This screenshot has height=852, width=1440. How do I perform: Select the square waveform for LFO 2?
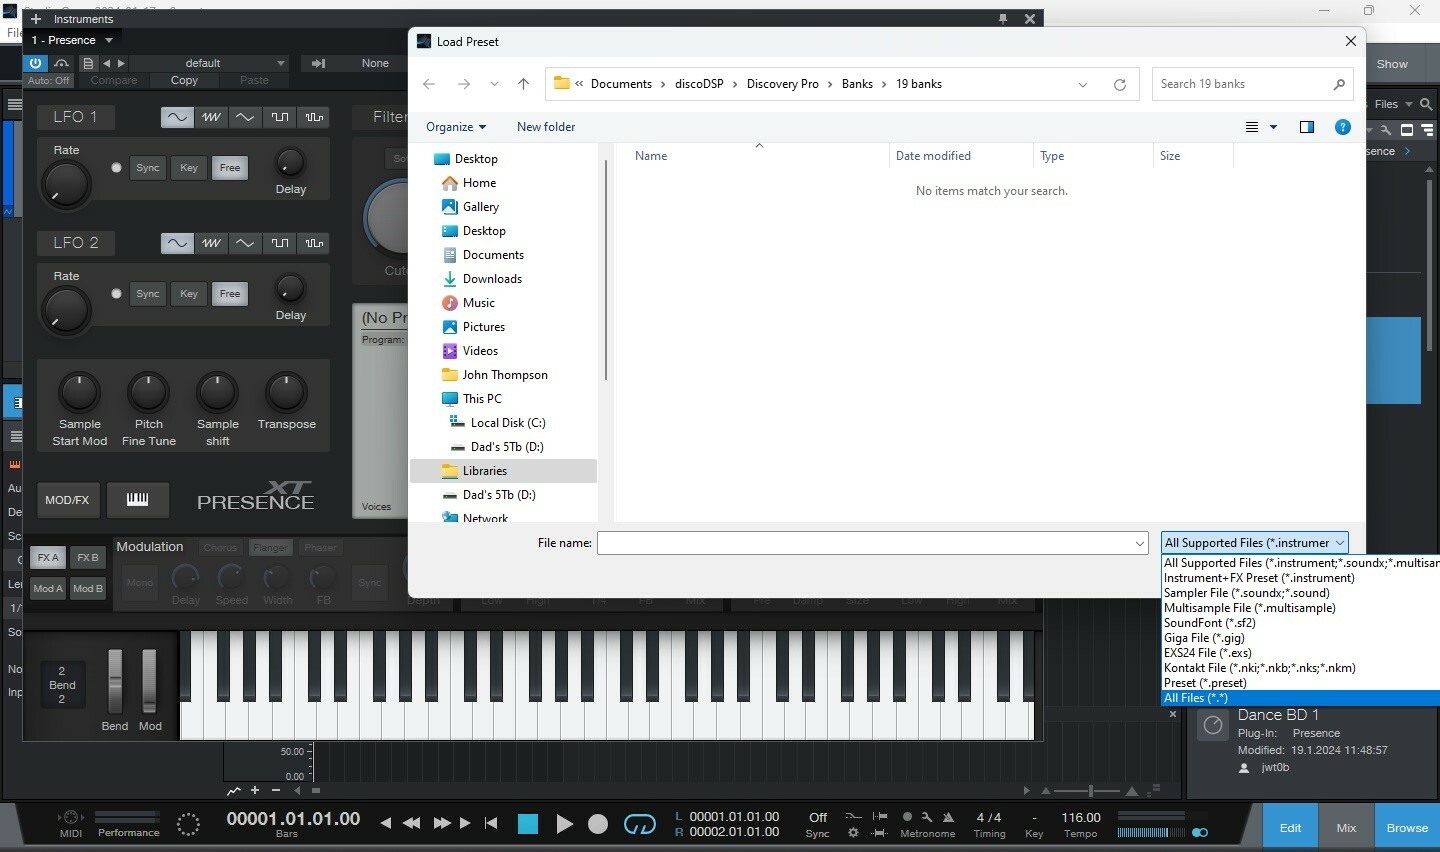tap(280, 243)
